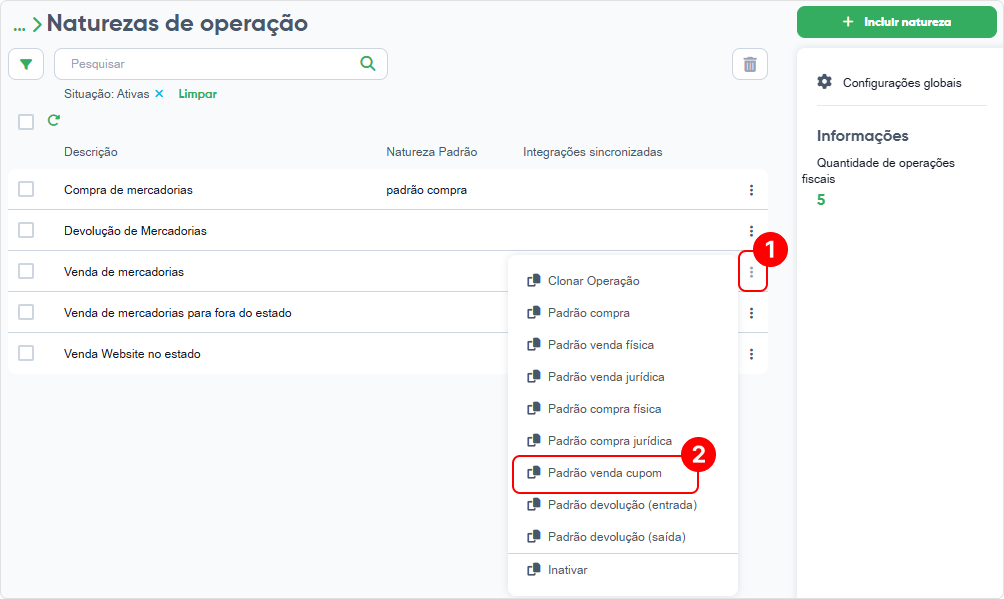Click the padrão compra cell value
1004x599 pixels.
point(426,190)
